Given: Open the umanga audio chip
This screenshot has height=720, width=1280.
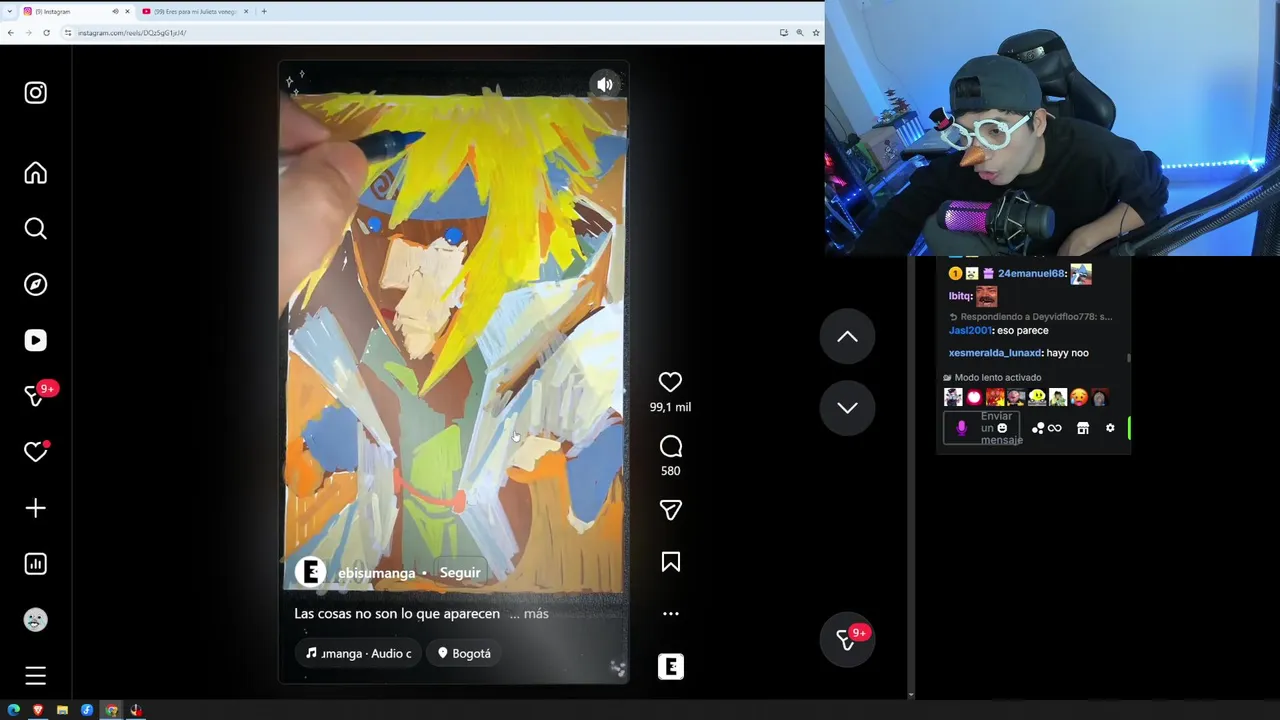Looking at the screenshot, I should 358,653.
